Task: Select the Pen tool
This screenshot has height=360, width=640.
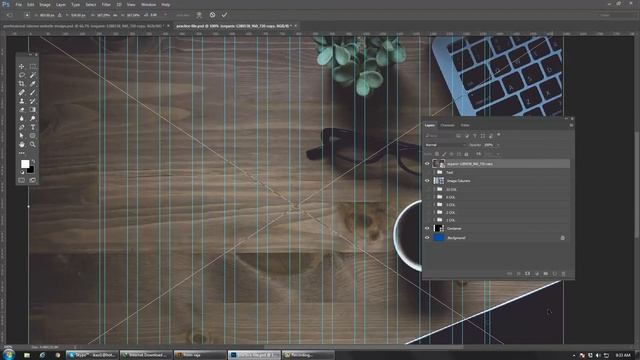Action: coord(22,127)
